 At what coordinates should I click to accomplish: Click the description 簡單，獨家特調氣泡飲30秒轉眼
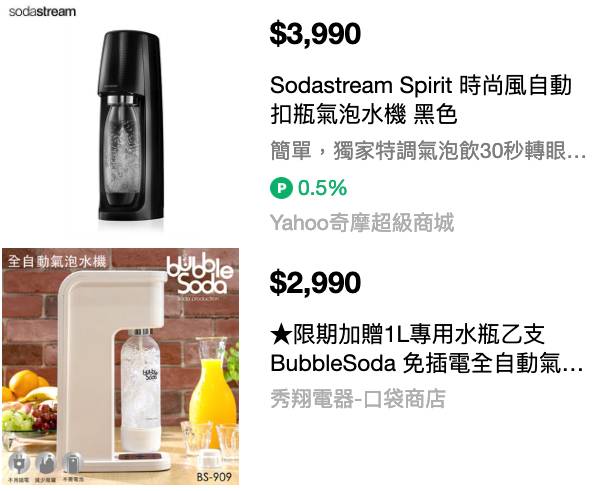[x=428, y=151]
